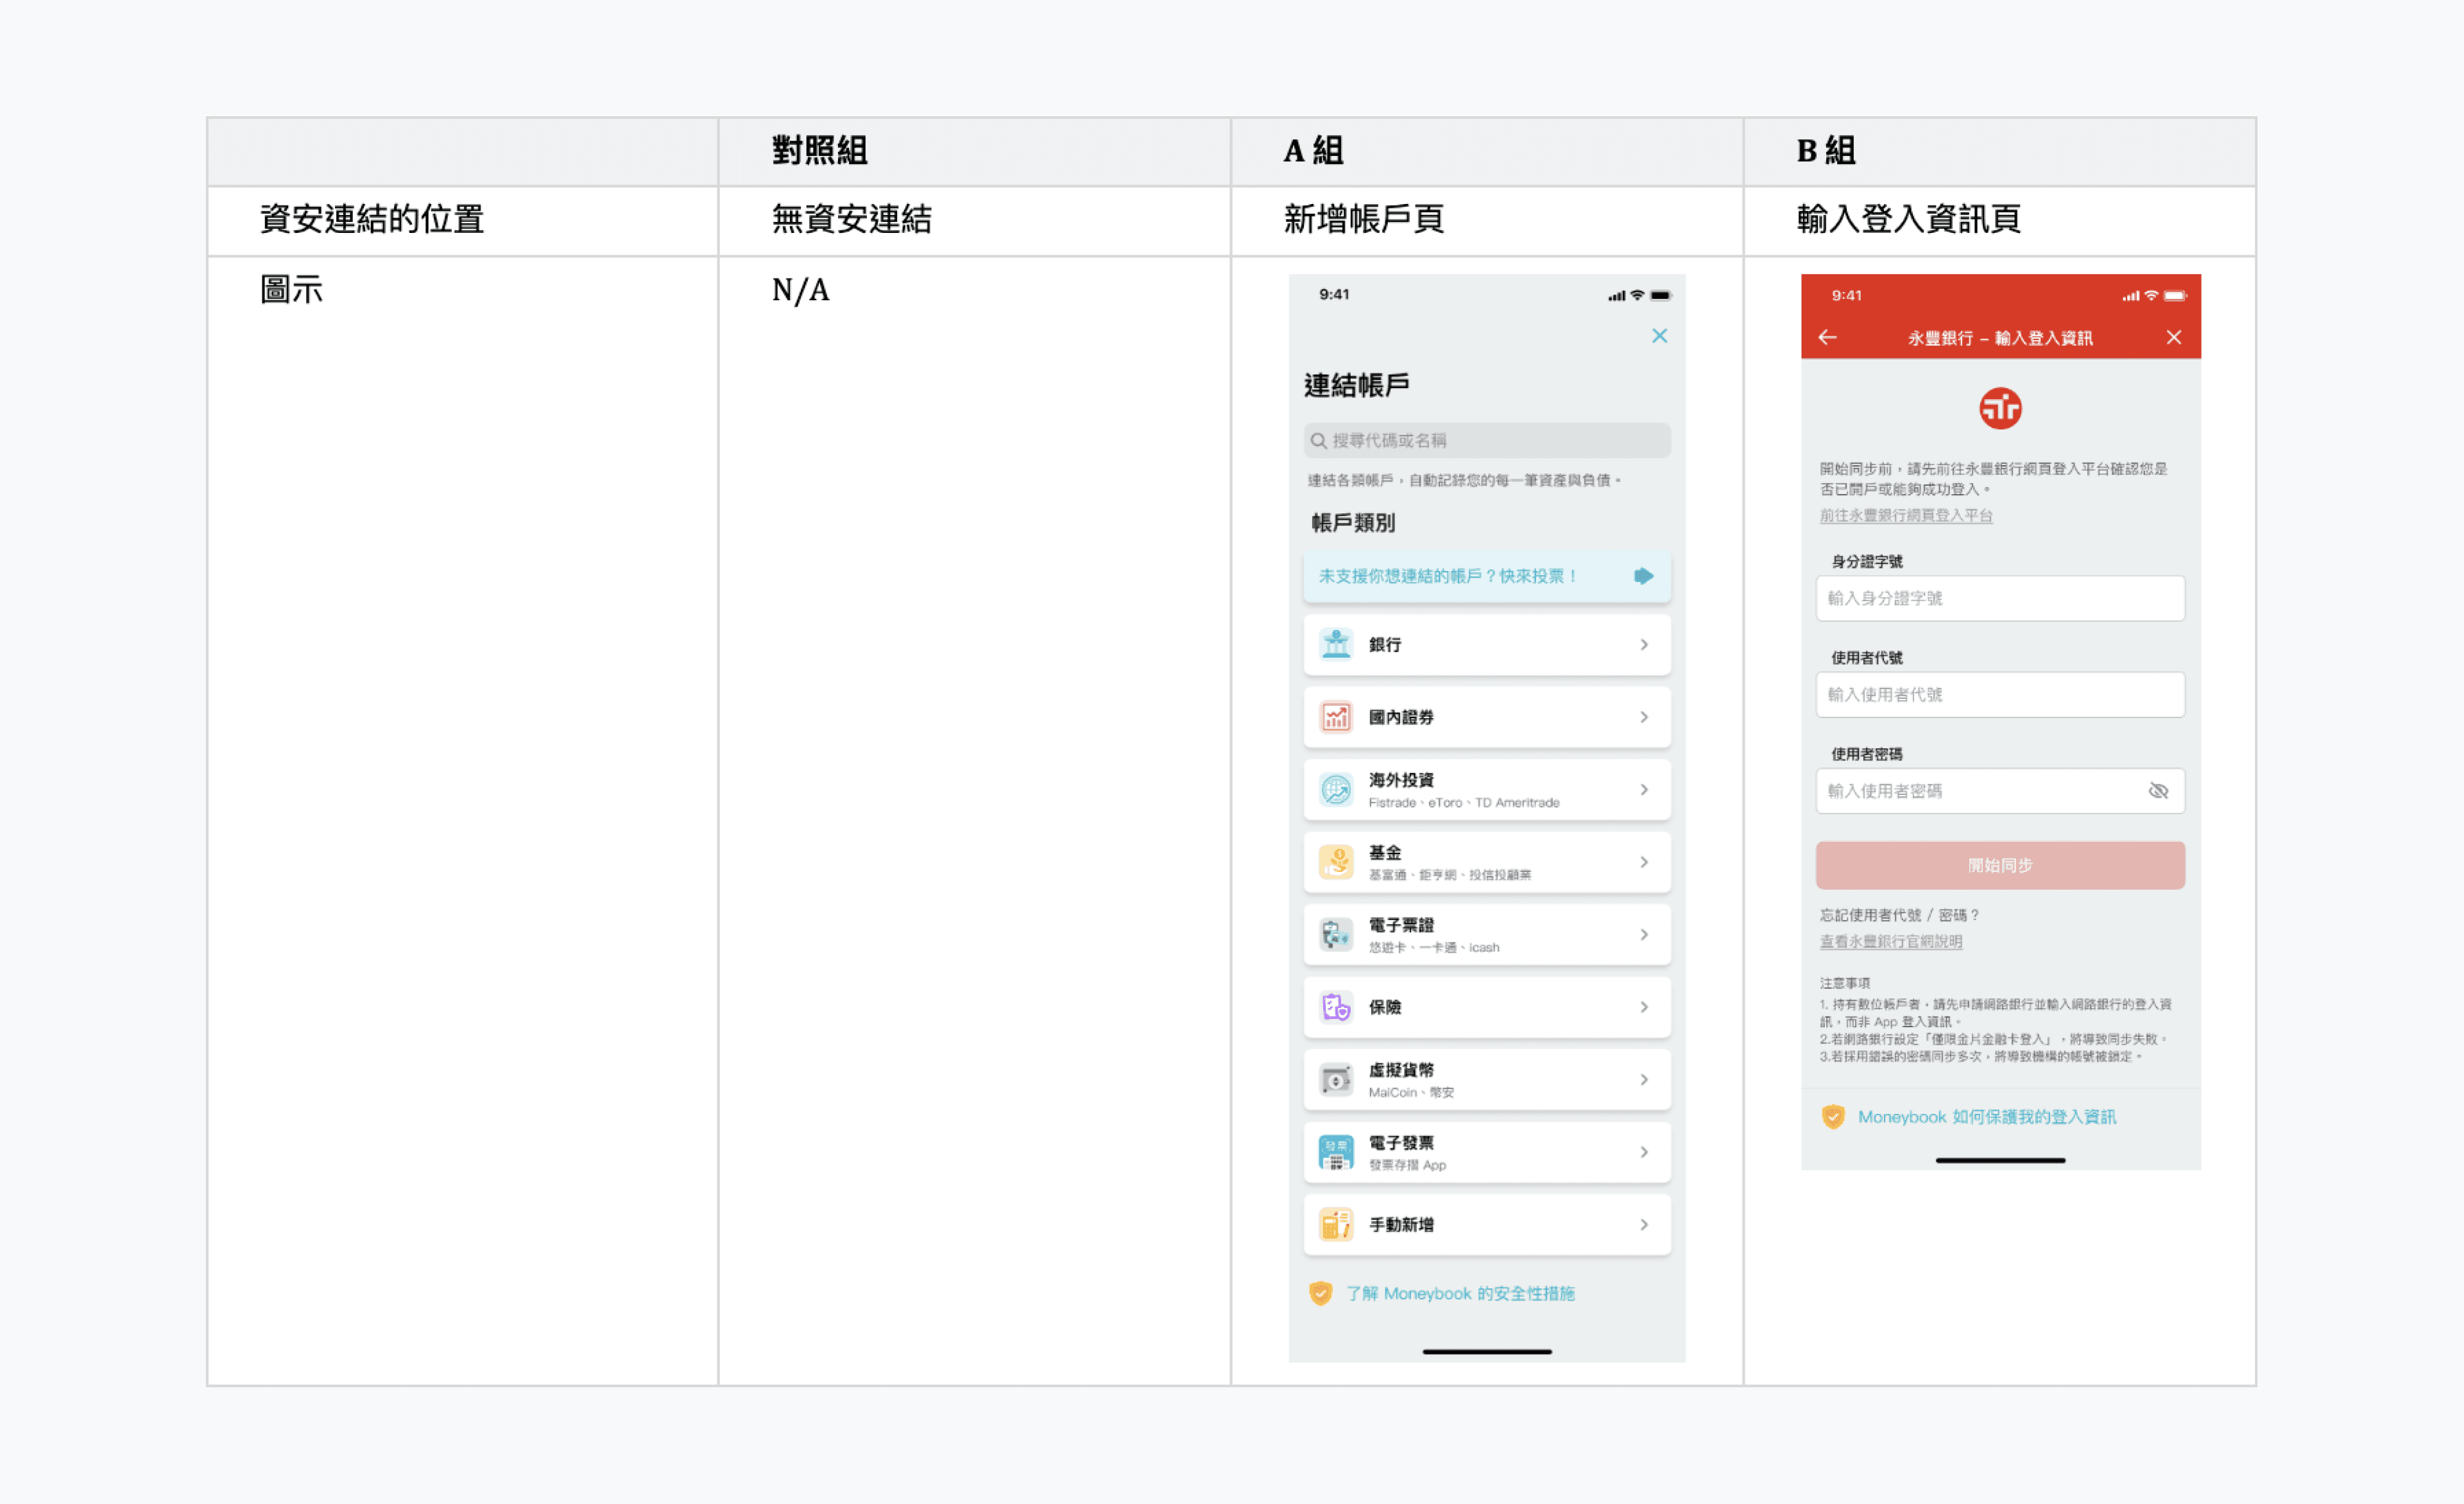Expand the 手動新增 row chevron
Image resolution: width=2464 pixels, height=1504 pixels.
[x=1644, y=1224]
